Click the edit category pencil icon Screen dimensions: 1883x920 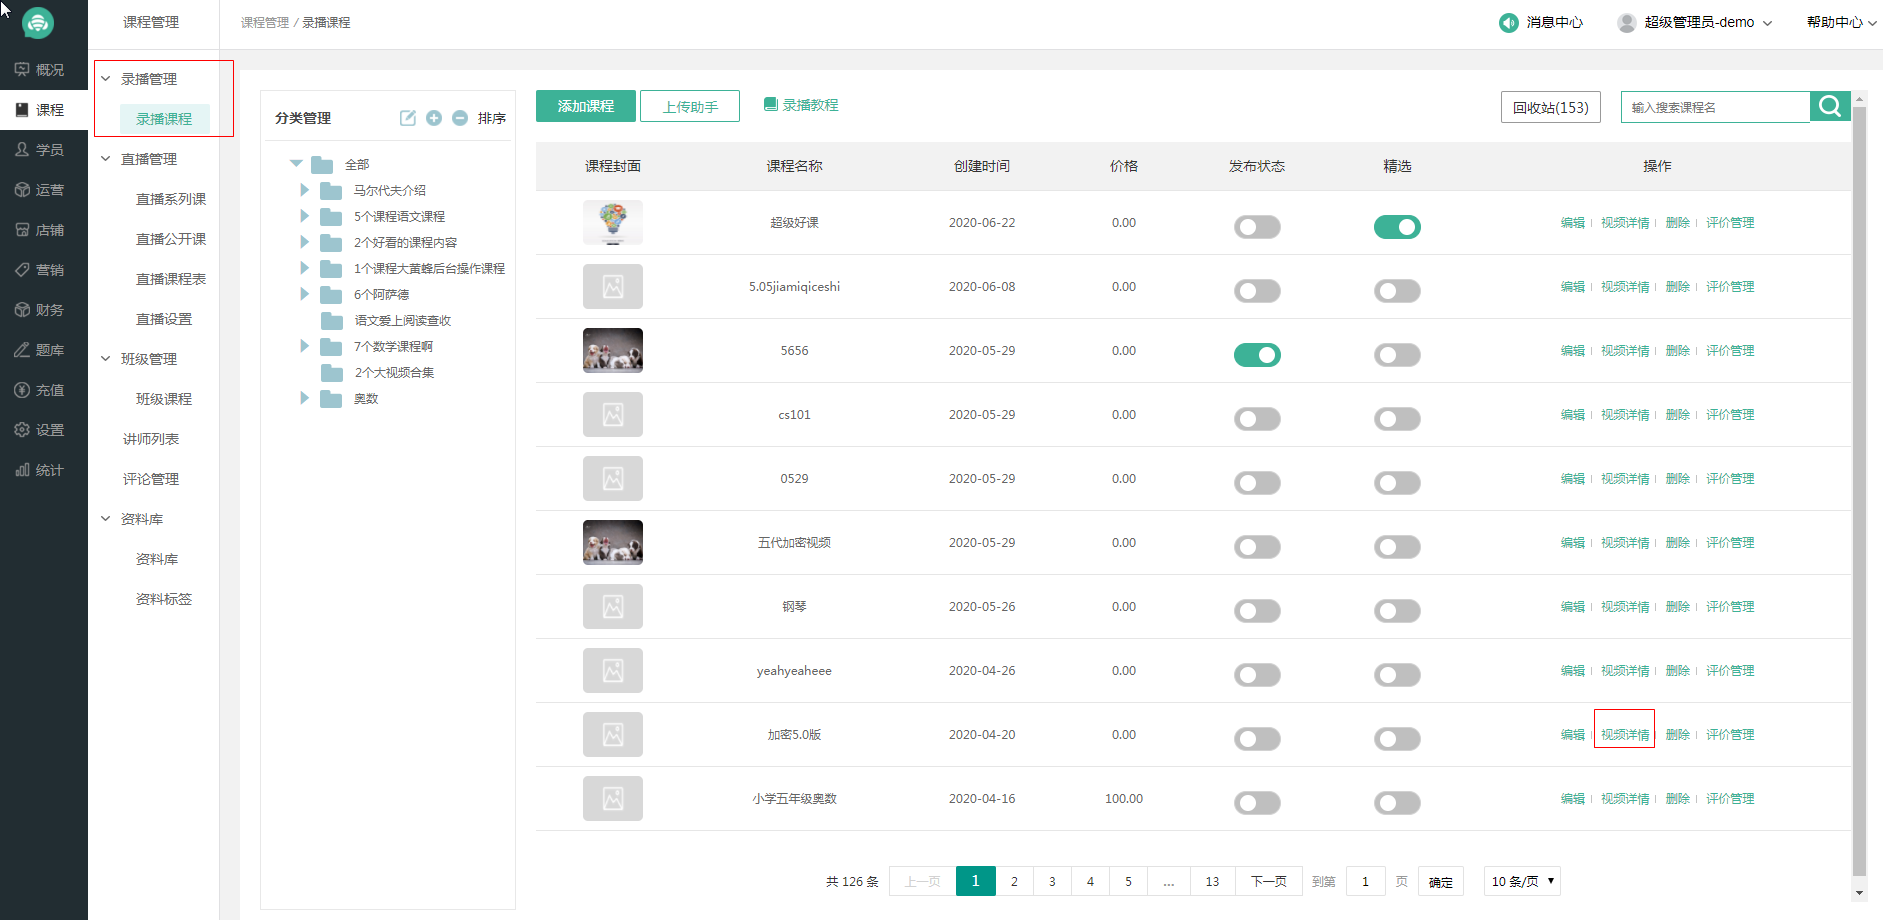click(x=408, y=118)
